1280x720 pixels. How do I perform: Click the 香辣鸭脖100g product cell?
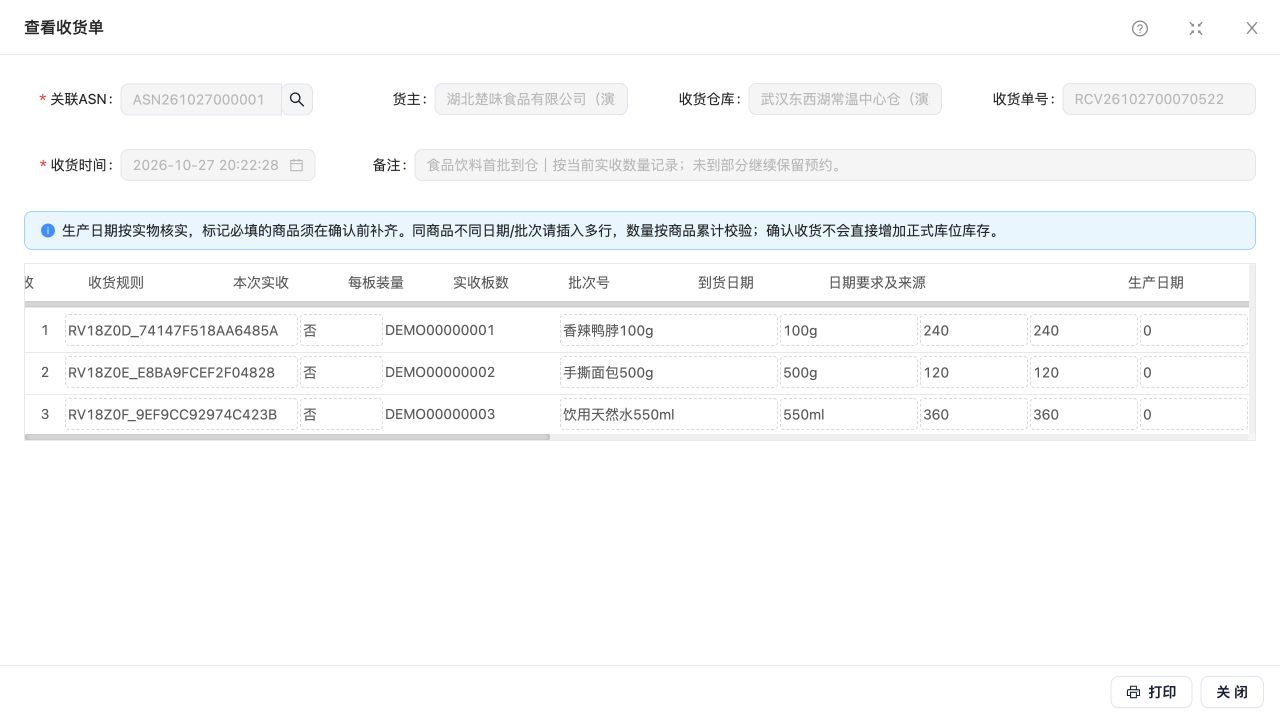(669, 330)
